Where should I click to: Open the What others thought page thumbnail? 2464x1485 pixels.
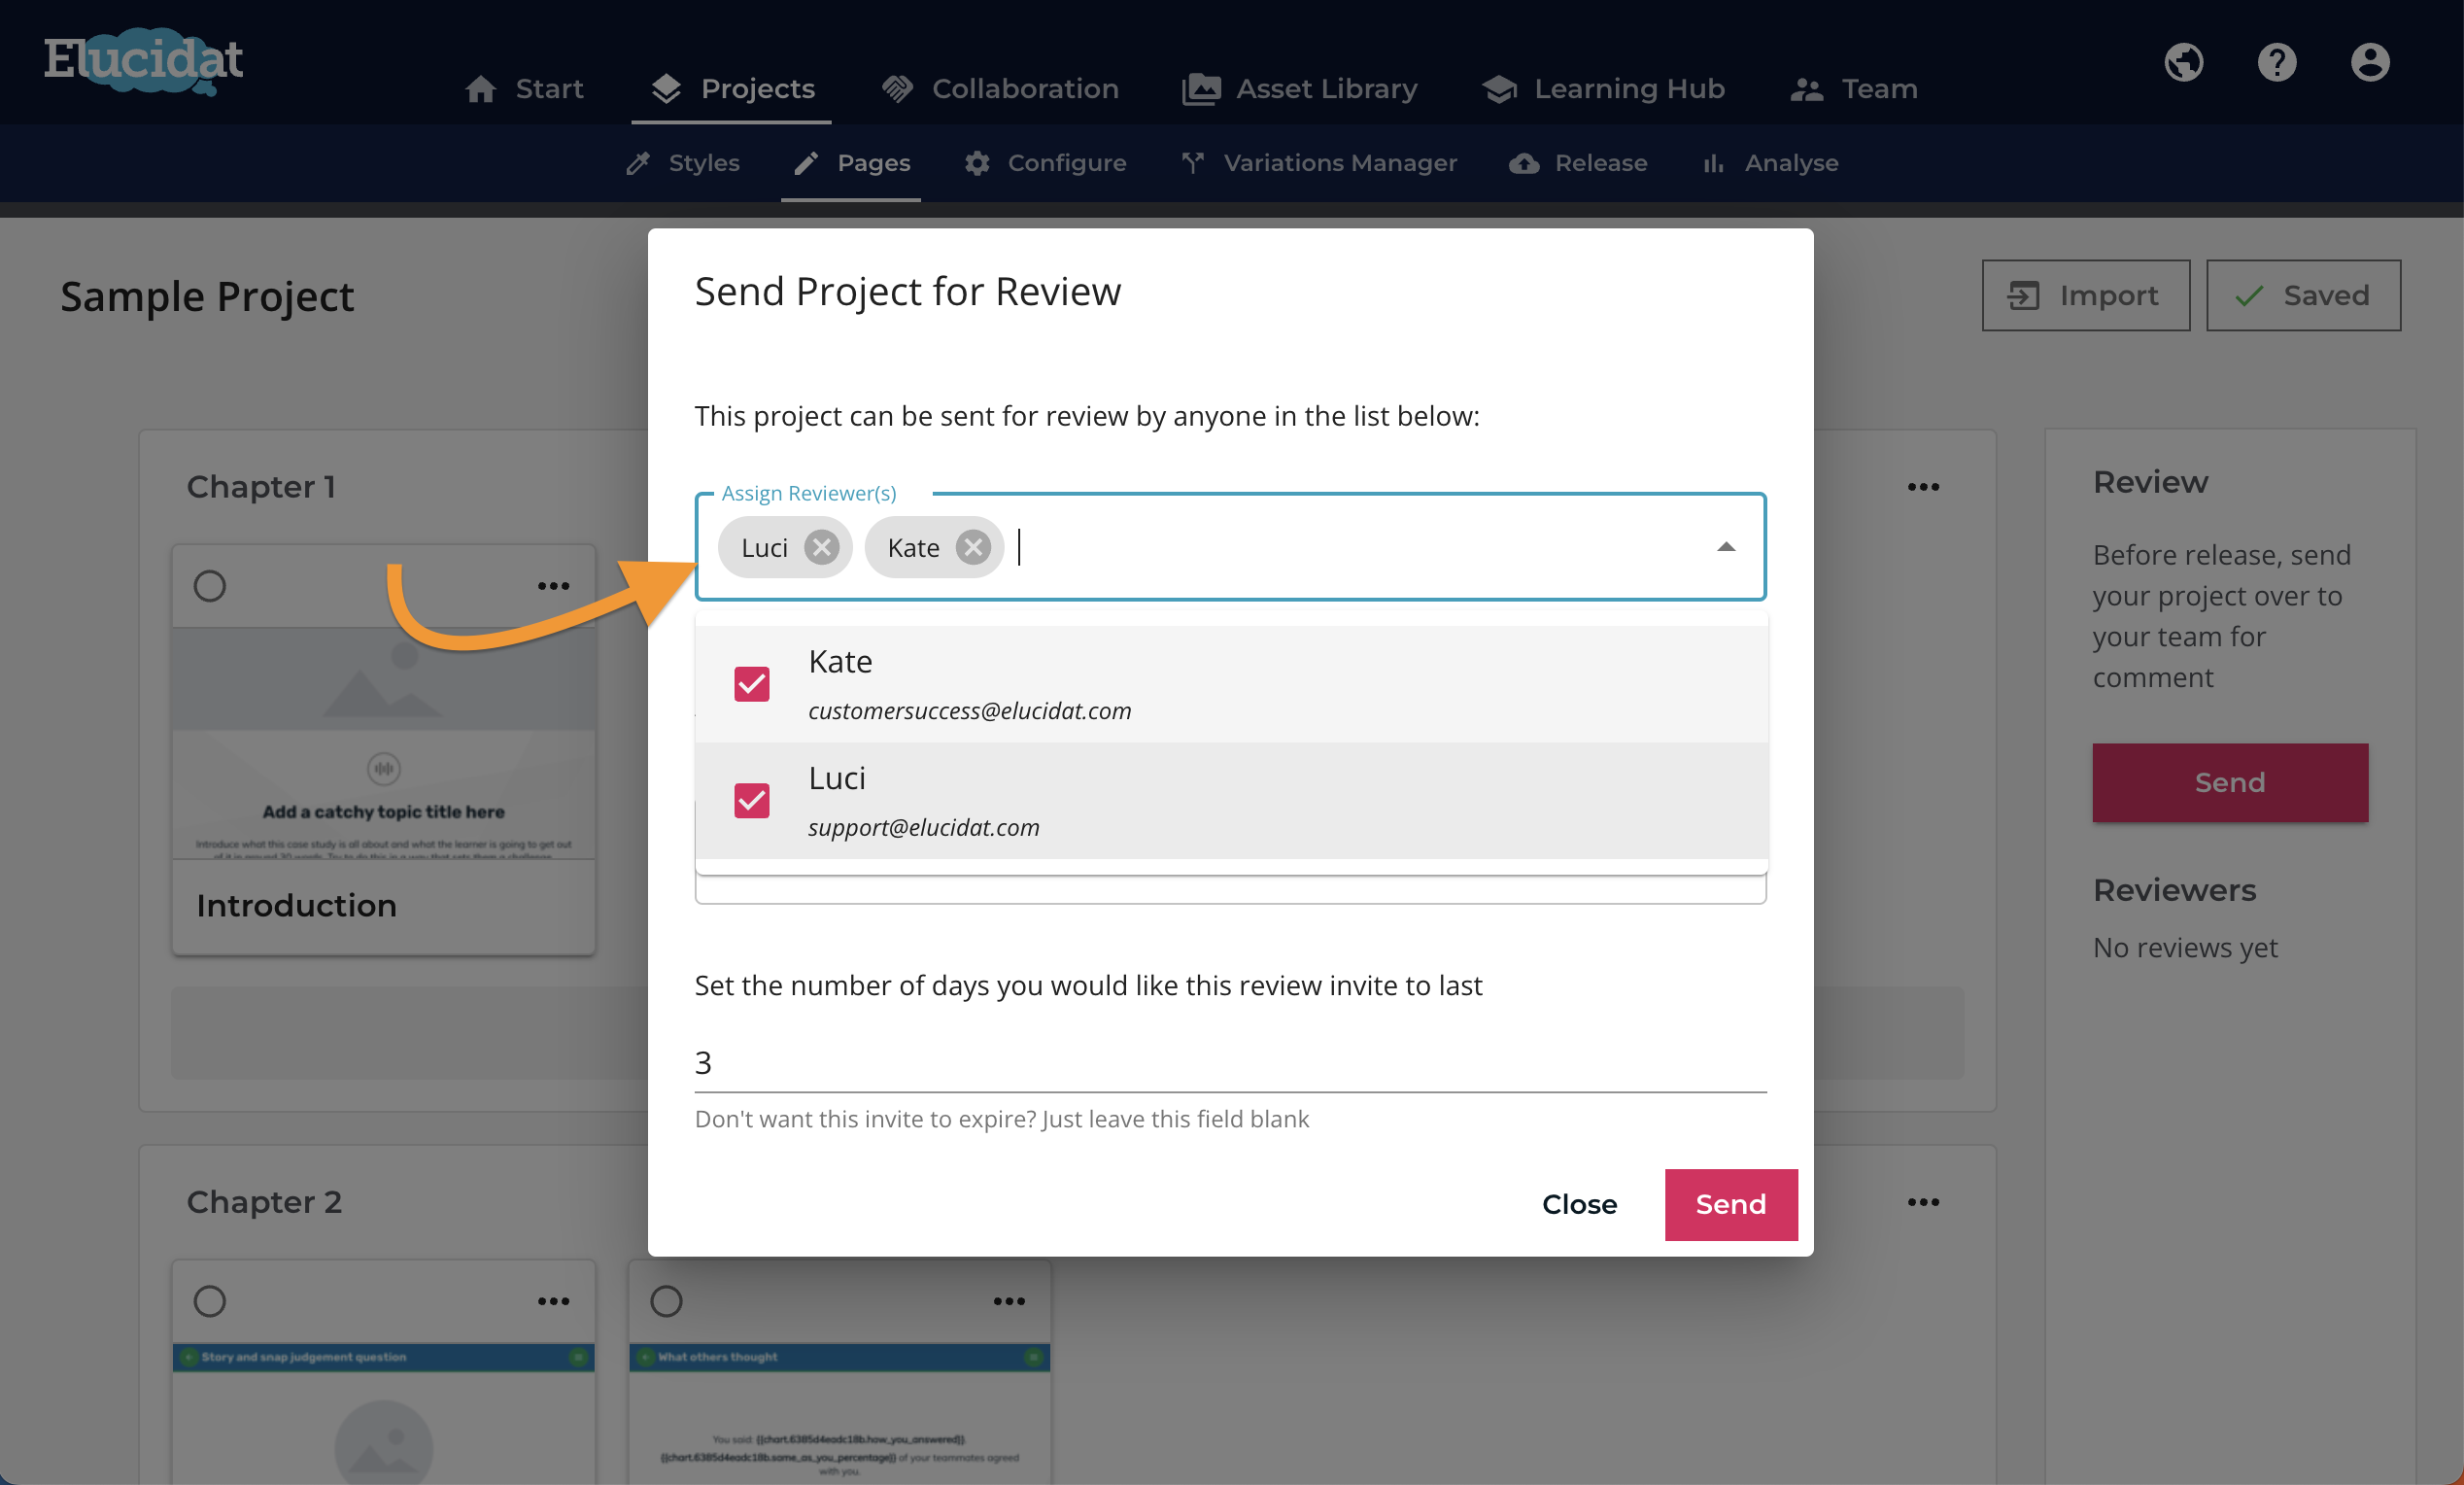[x=840, y=1414]
